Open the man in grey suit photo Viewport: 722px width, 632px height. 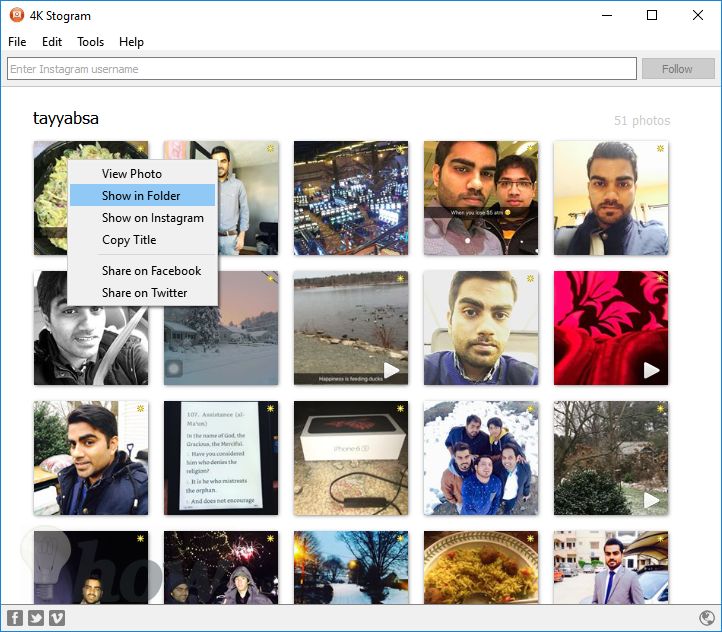click(x=611, y=568)
